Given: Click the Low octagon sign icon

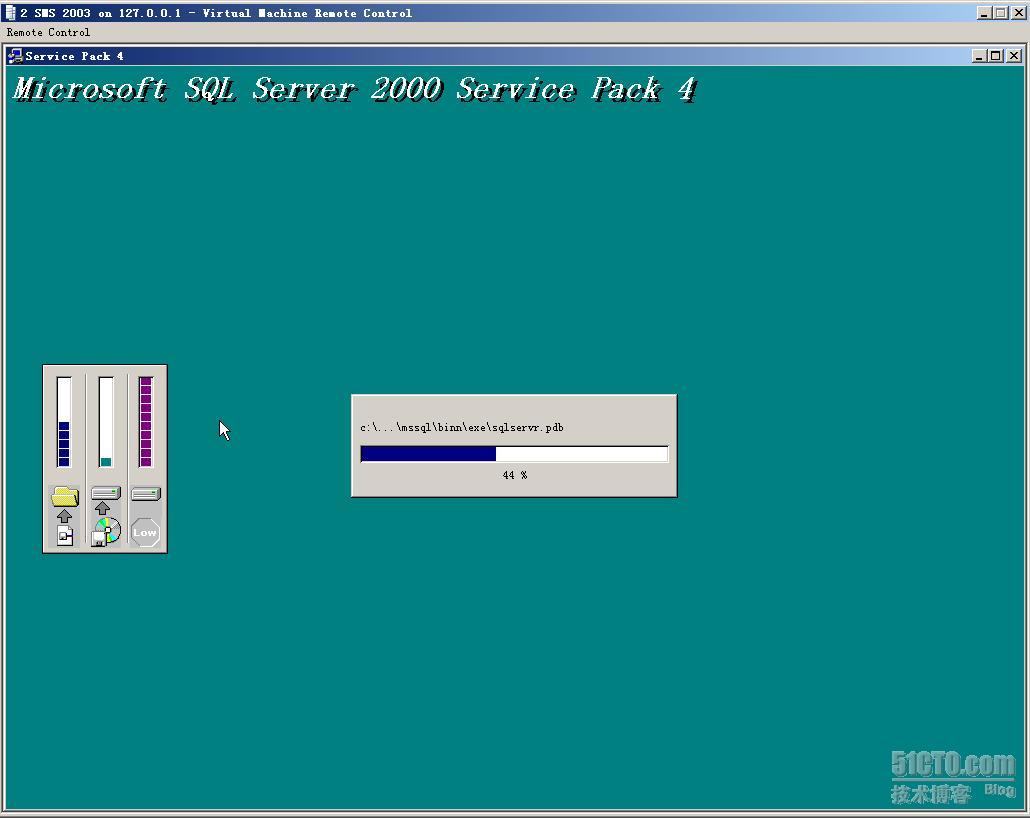Looking at the screenshot, I should pyautogui.click(x=145, y=532).
